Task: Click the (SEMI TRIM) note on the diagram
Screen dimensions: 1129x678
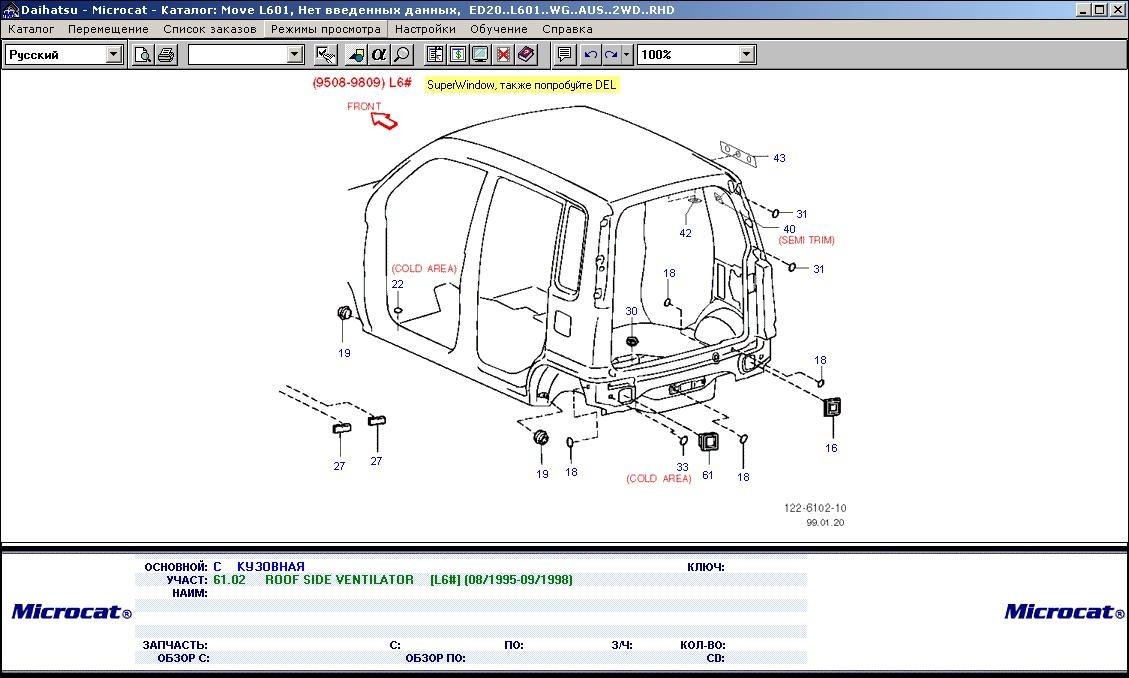Action: click(x=806, y=240)
